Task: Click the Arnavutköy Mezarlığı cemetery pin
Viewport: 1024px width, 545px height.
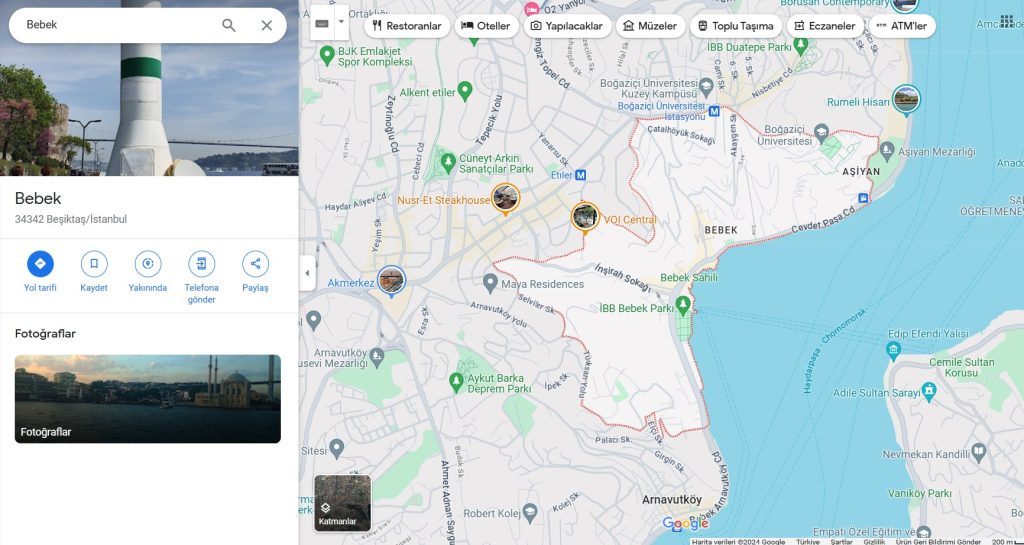Action: 377,356
